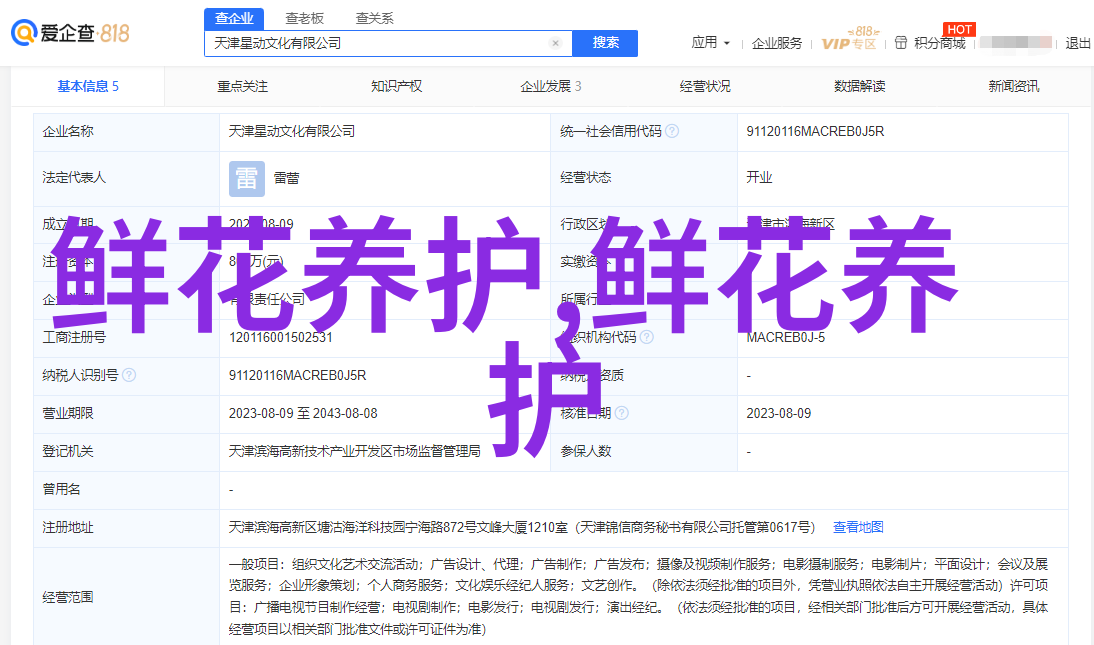This screenshot has width=1094, height=645.
Task: Click the help icon beside 核准日期
Action: pos(622,413)
